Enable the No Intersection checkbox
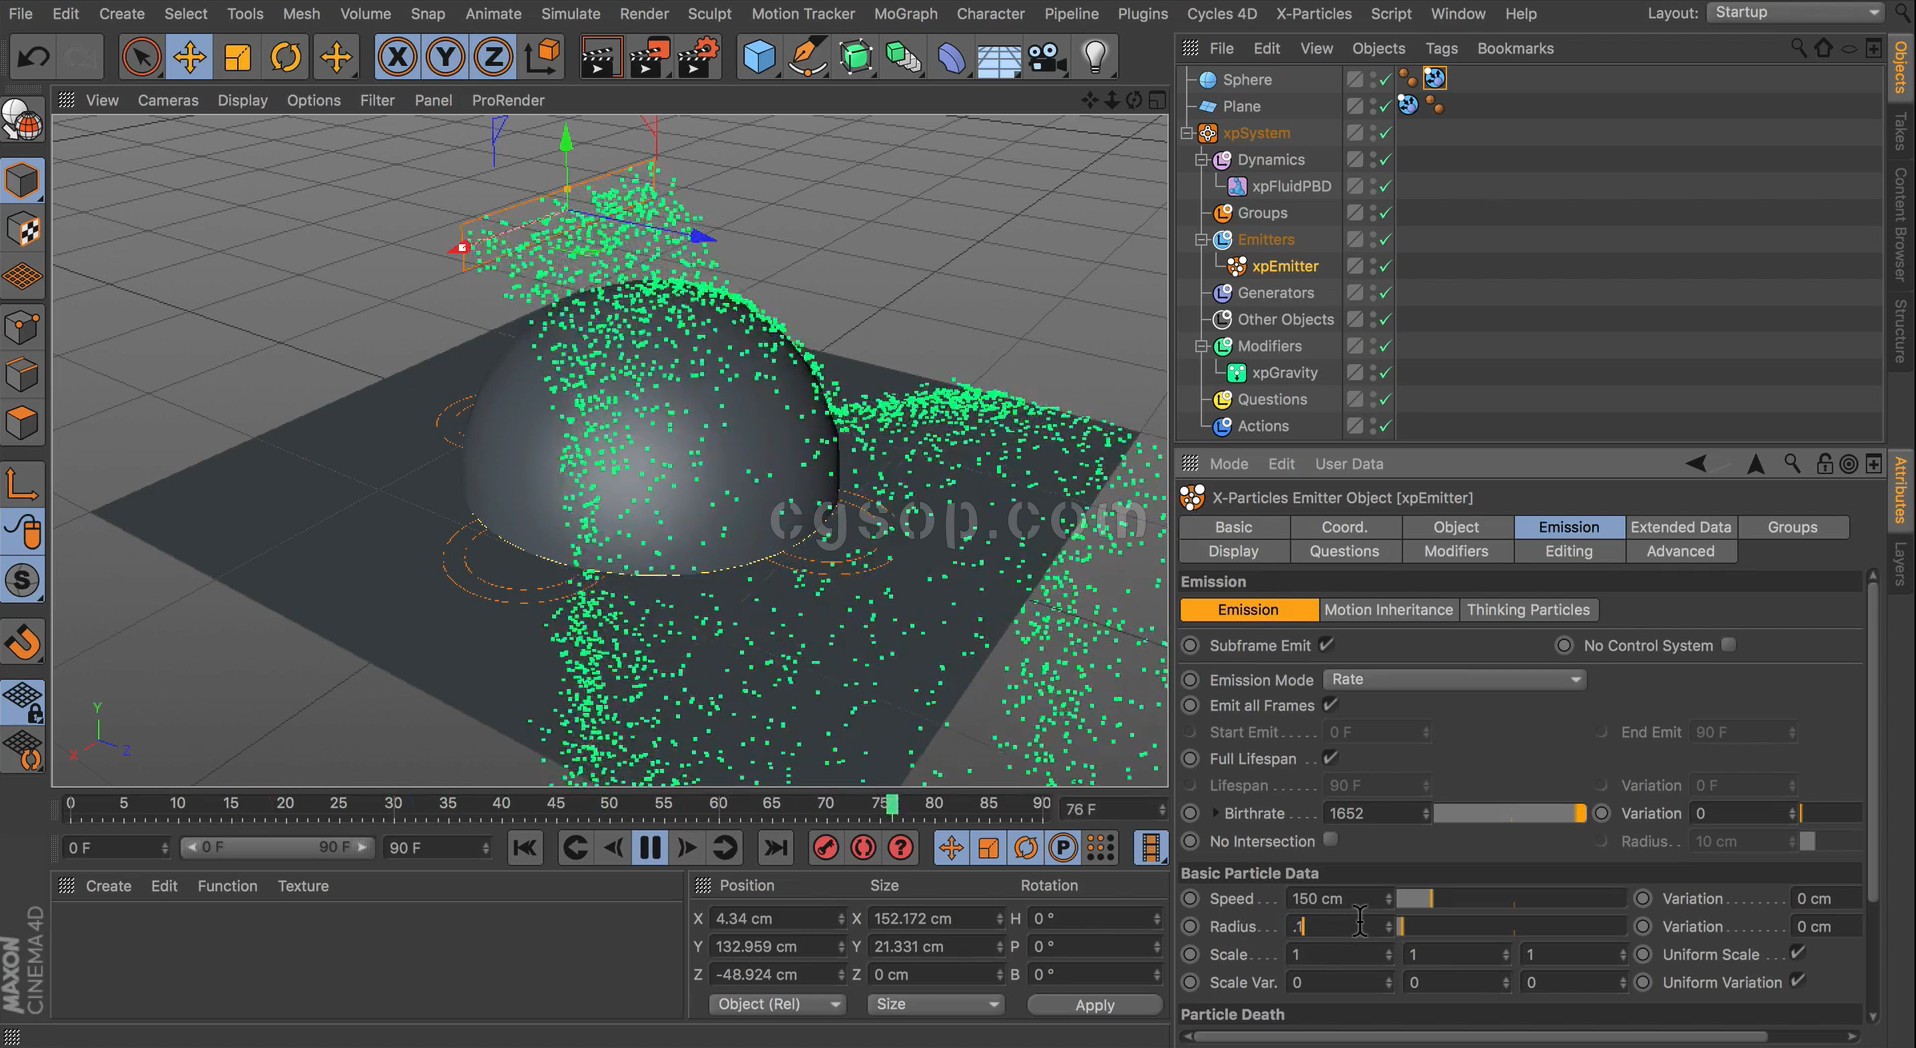 pyautogui.click(x=1330, y=840)
